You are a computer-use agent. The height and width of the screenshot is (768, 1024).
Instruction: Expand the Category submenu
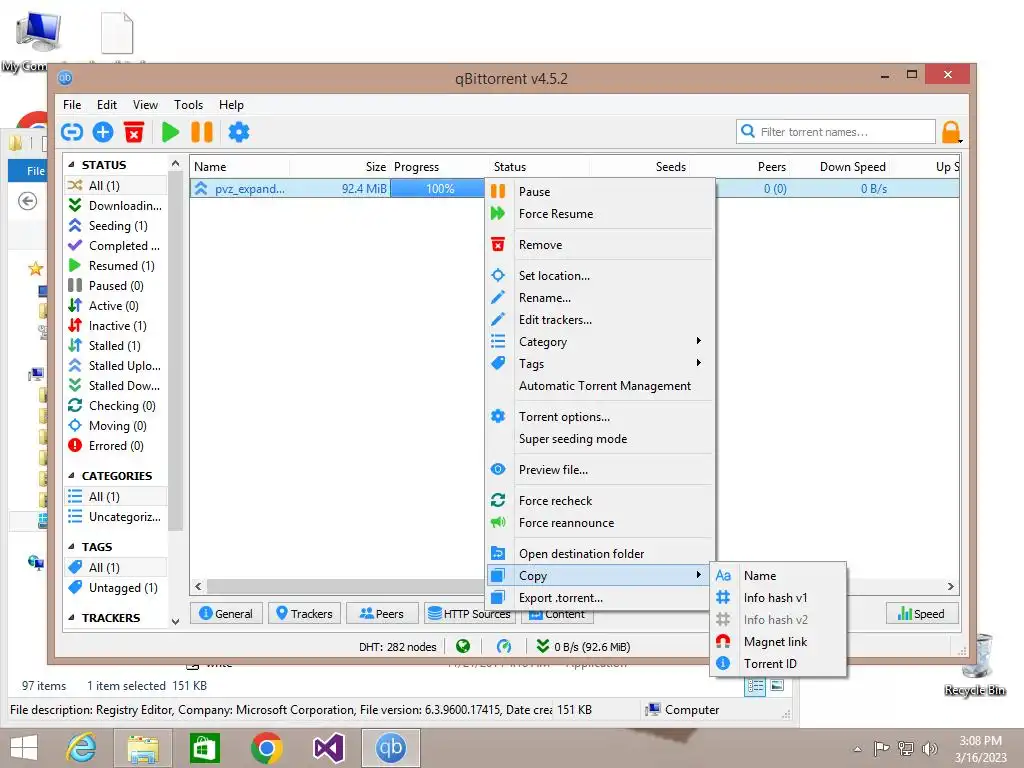point(601,342)
